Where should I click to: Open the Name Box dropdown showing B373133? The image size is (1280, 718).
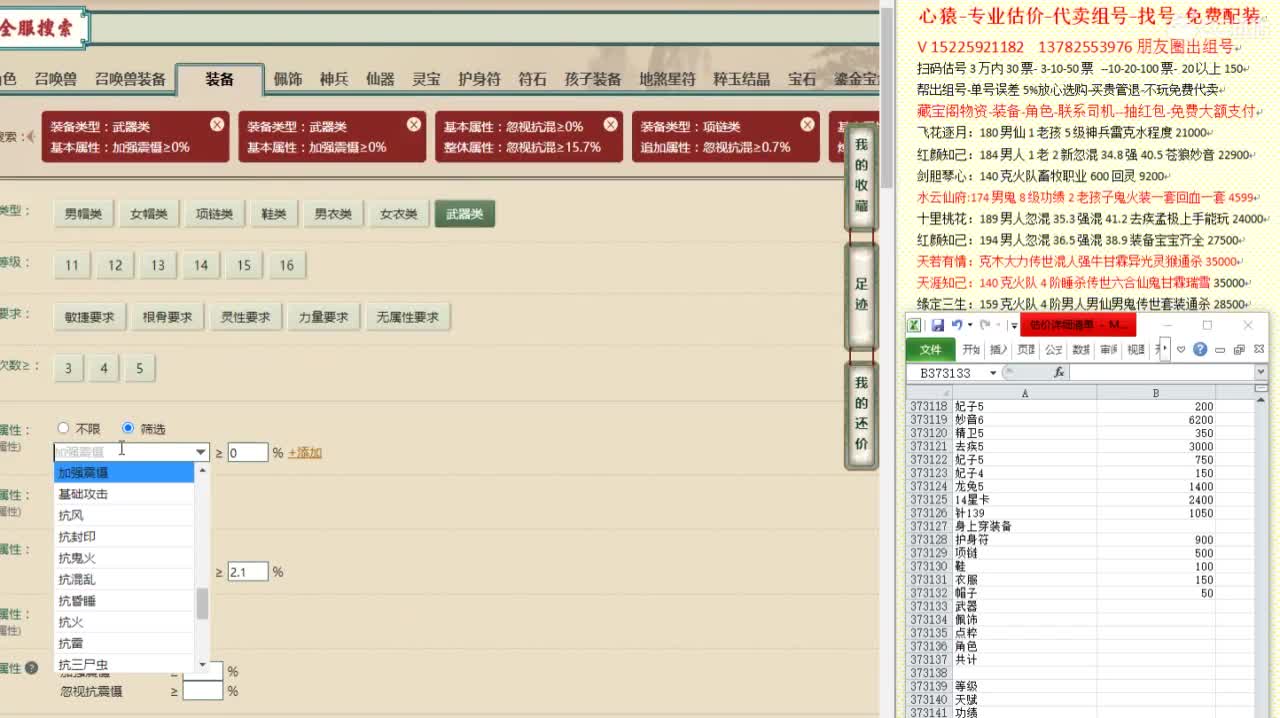click(993, 372)
